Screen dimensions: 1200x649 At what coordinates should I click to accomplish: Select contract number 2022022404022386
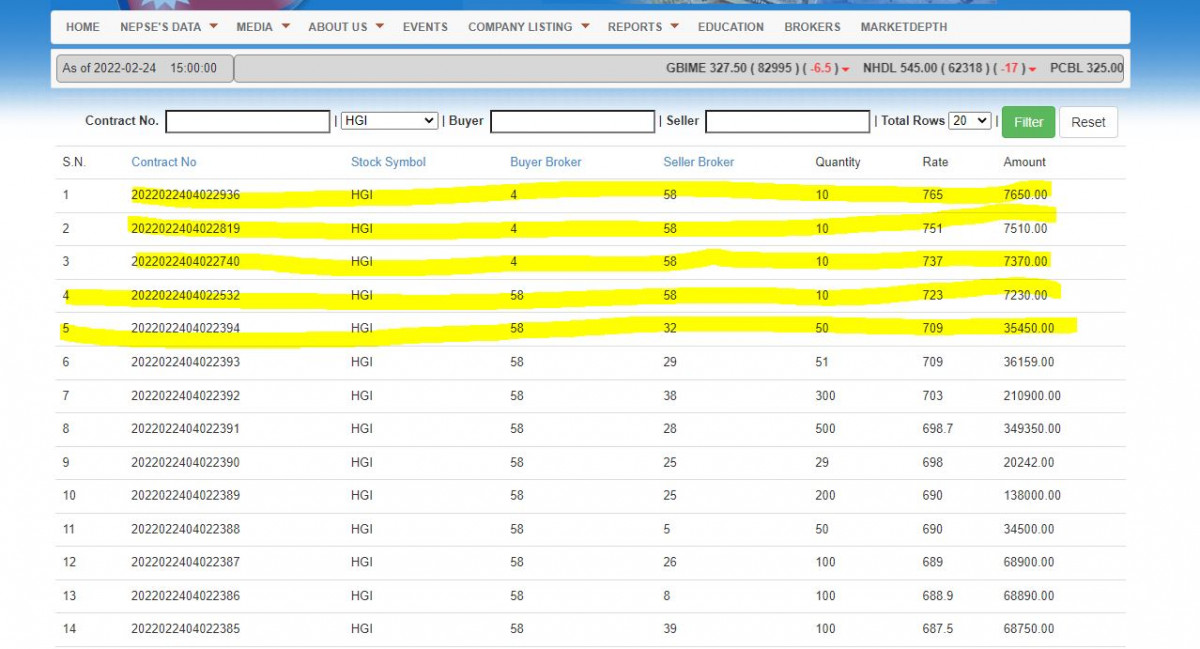185,595
